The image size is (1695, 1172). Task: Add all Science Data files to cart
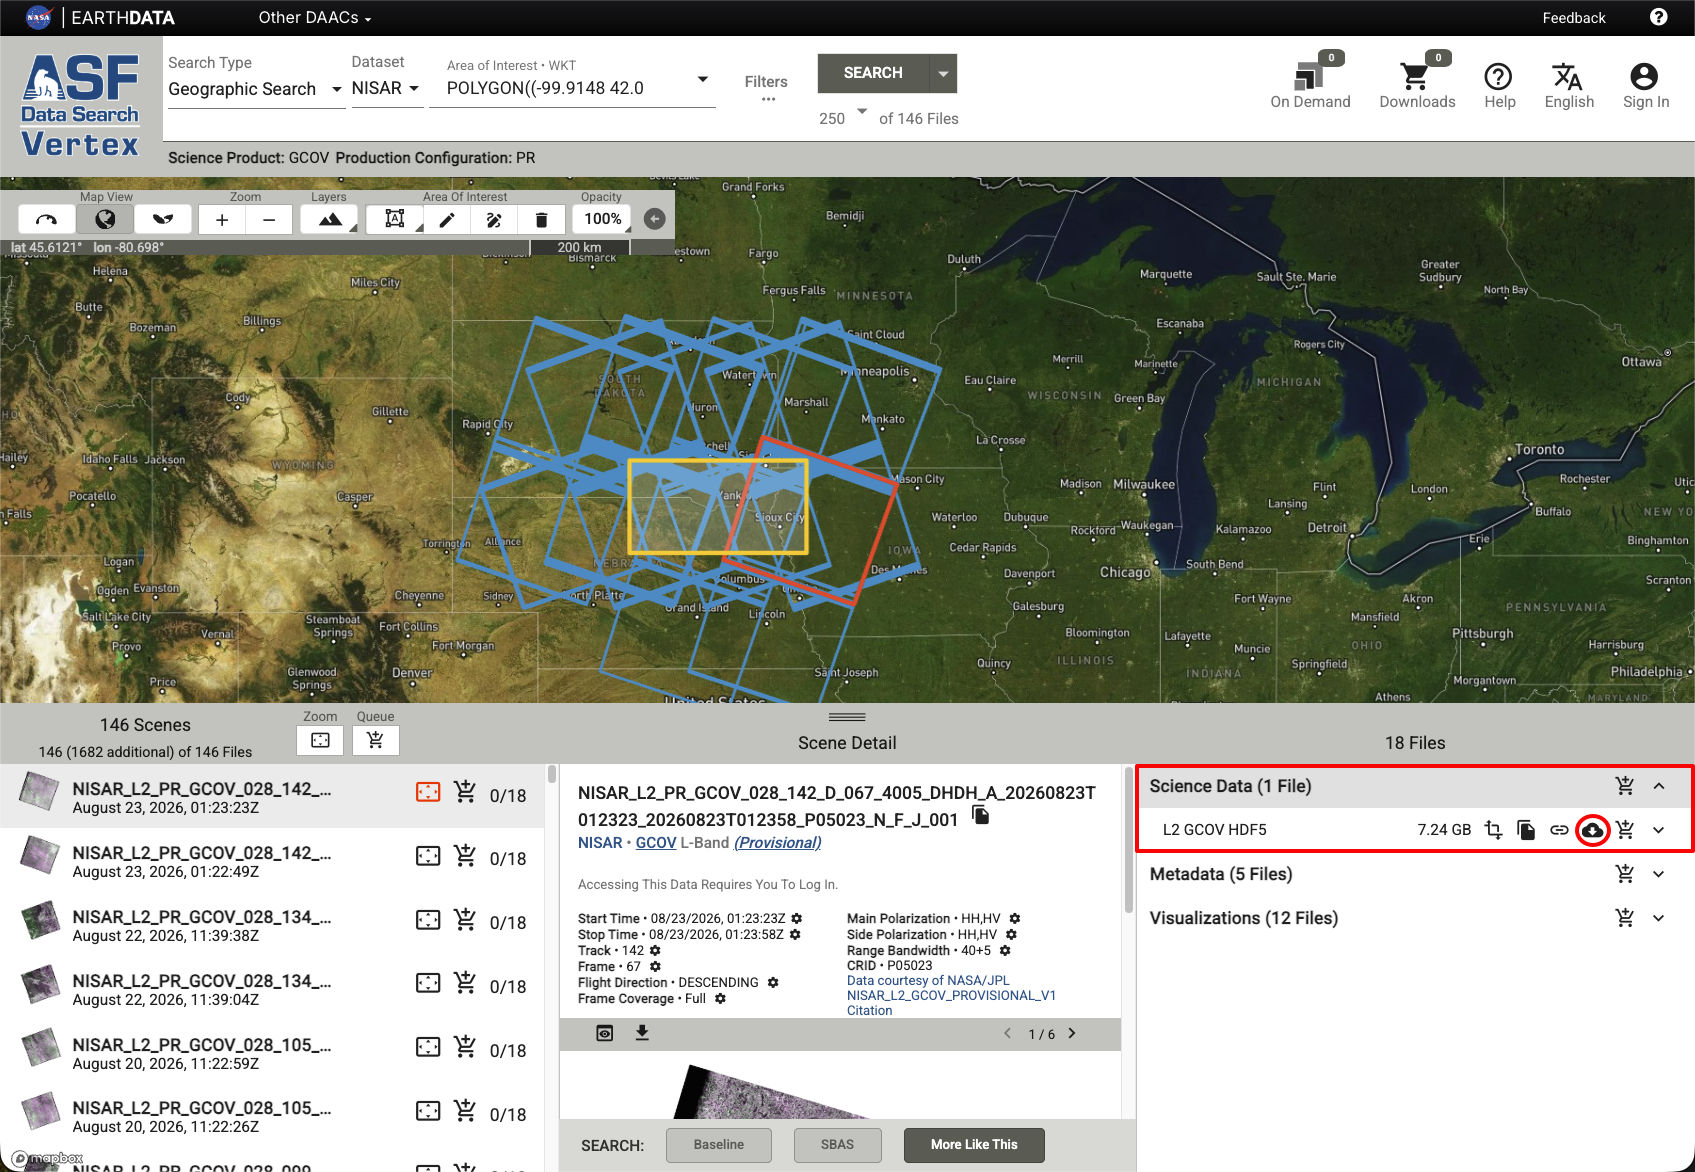click(1625, 786)
